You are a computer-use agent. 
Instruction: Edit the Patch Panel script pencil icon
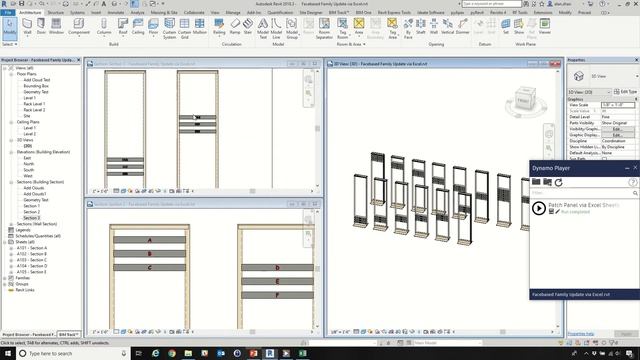tap(558, 212)
